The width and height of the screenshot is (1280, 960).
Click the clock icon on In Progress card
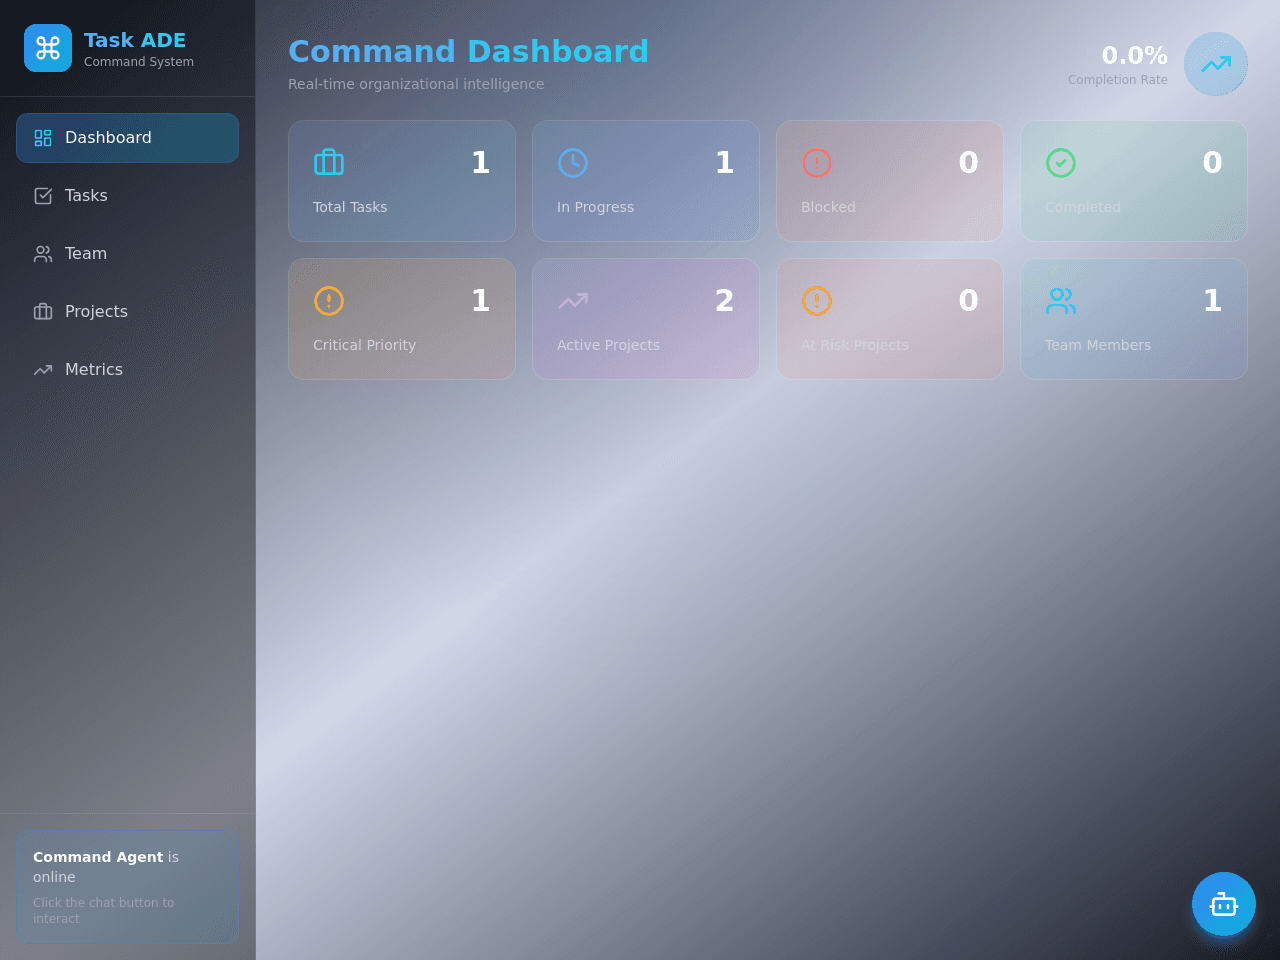click(573, 162)
